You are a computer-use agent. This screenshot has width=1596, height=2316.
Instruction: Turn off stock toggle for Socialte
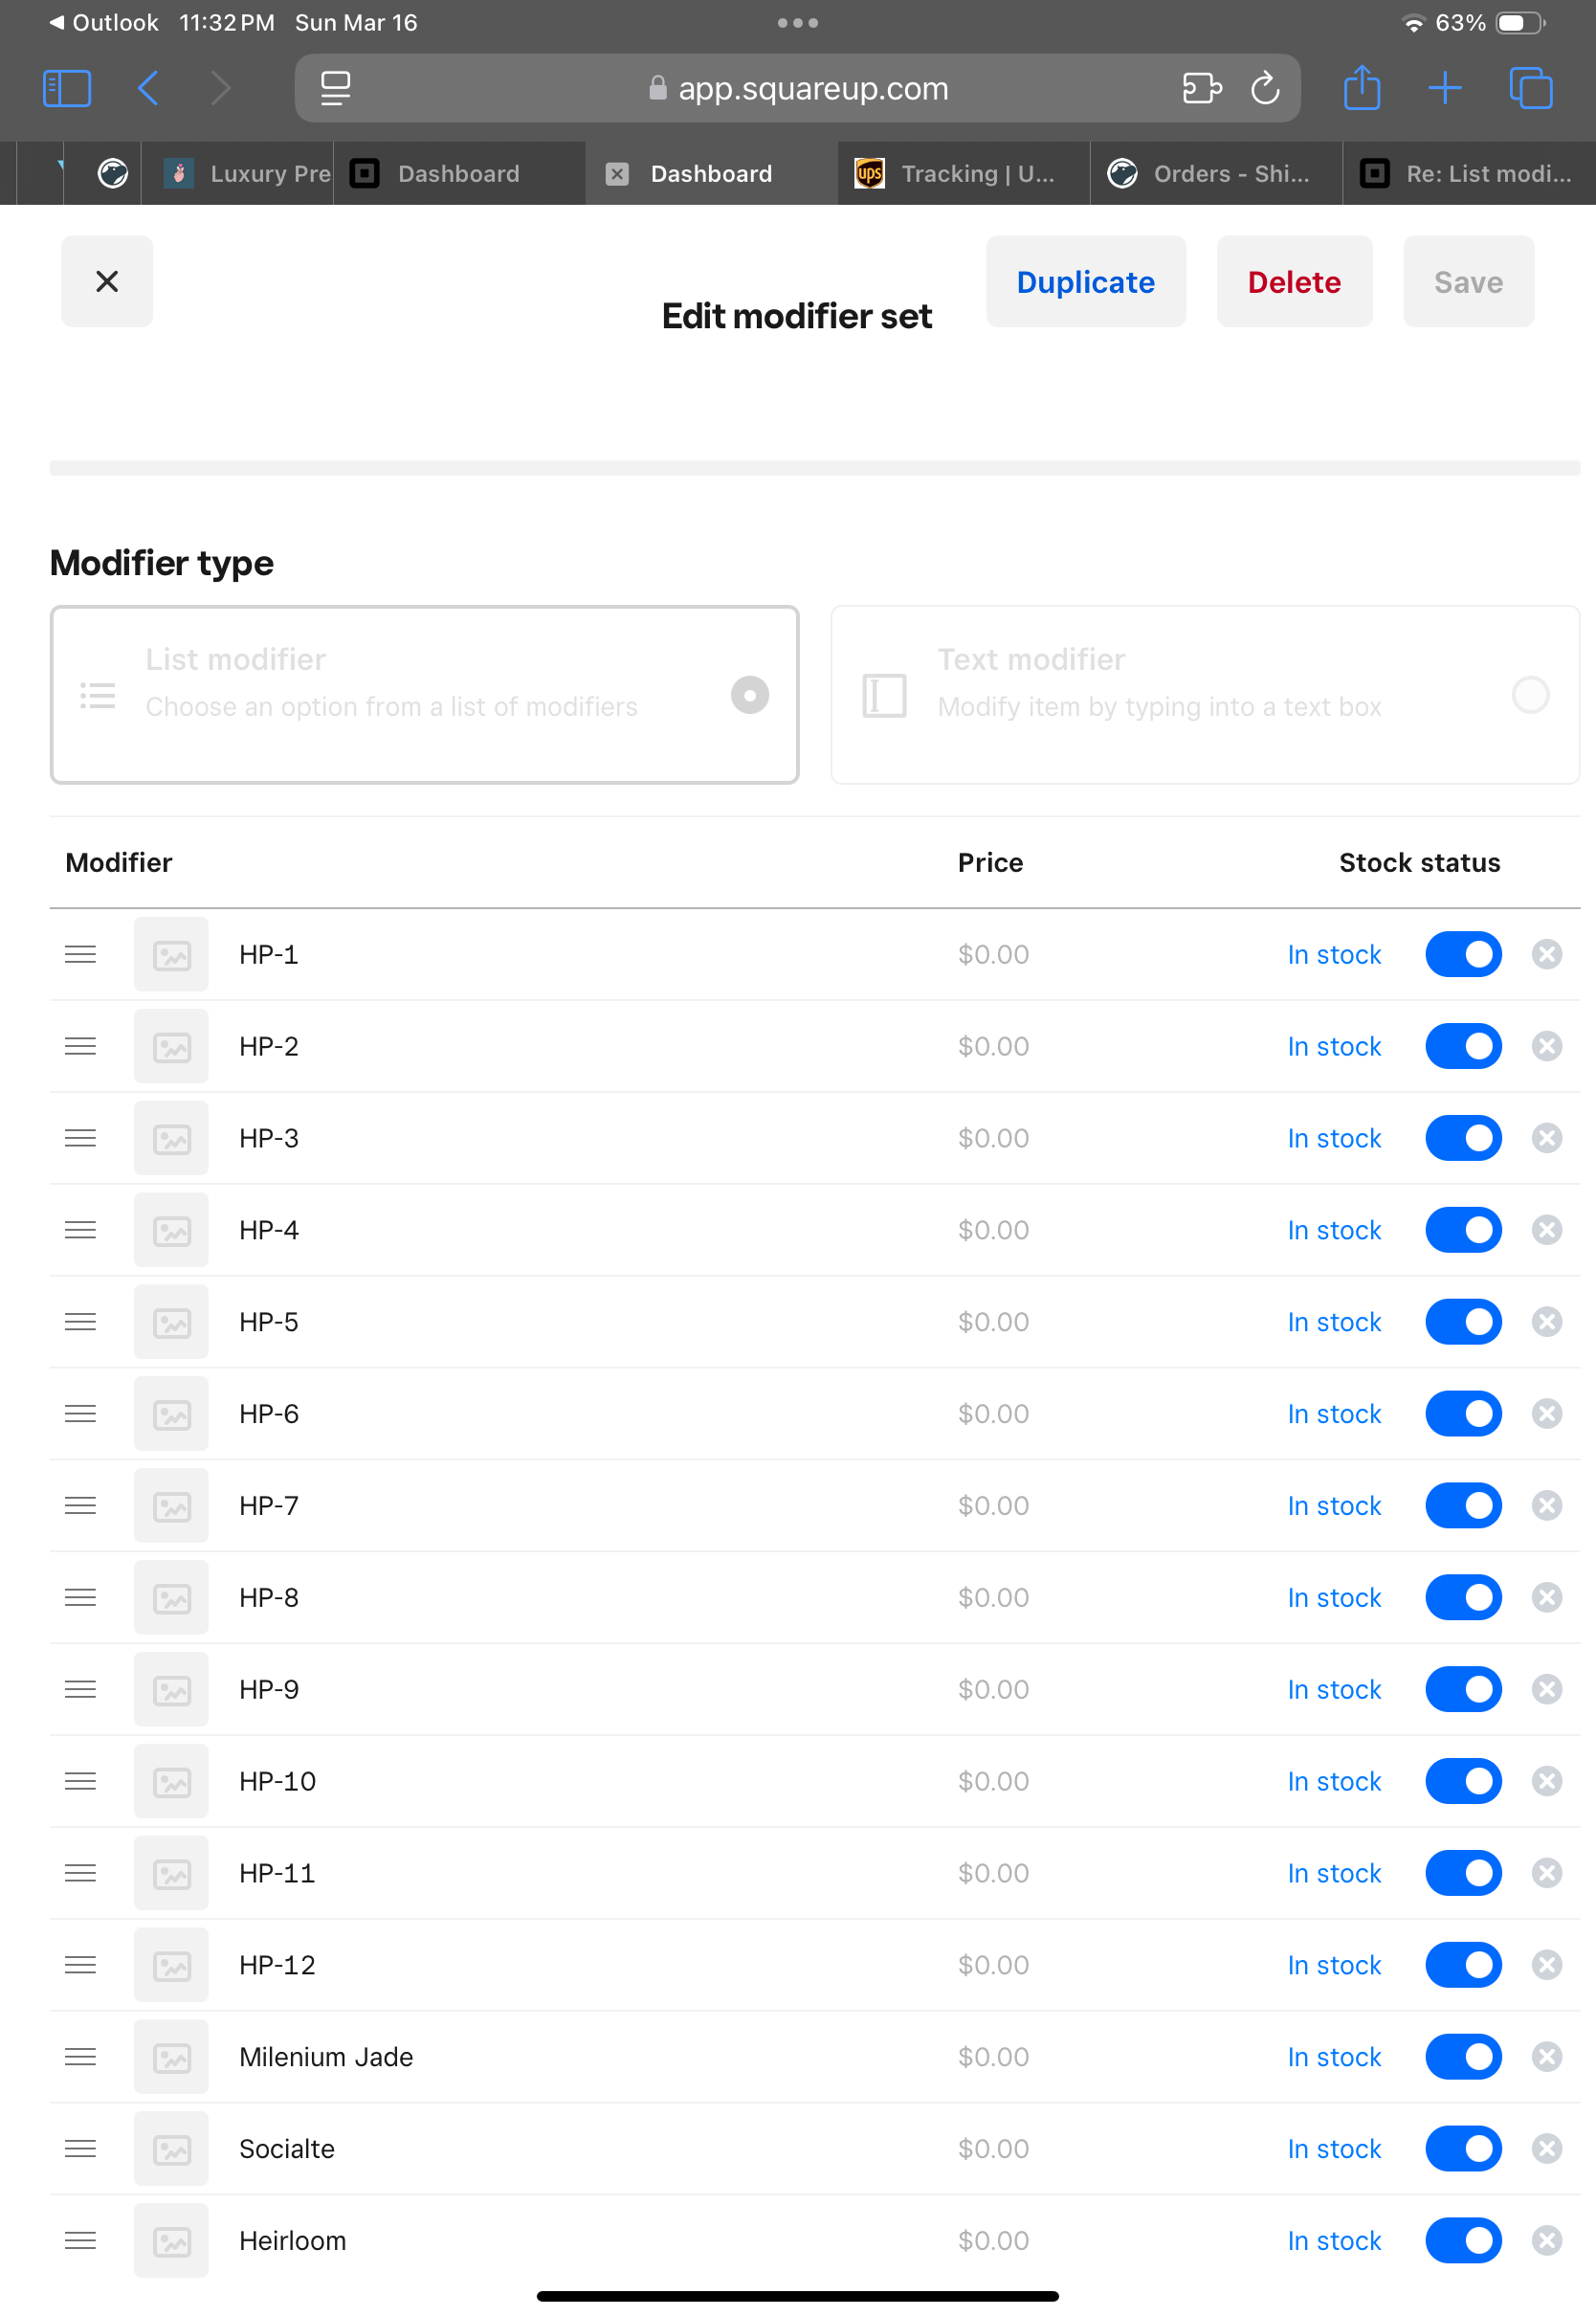pos(1463,2148)
